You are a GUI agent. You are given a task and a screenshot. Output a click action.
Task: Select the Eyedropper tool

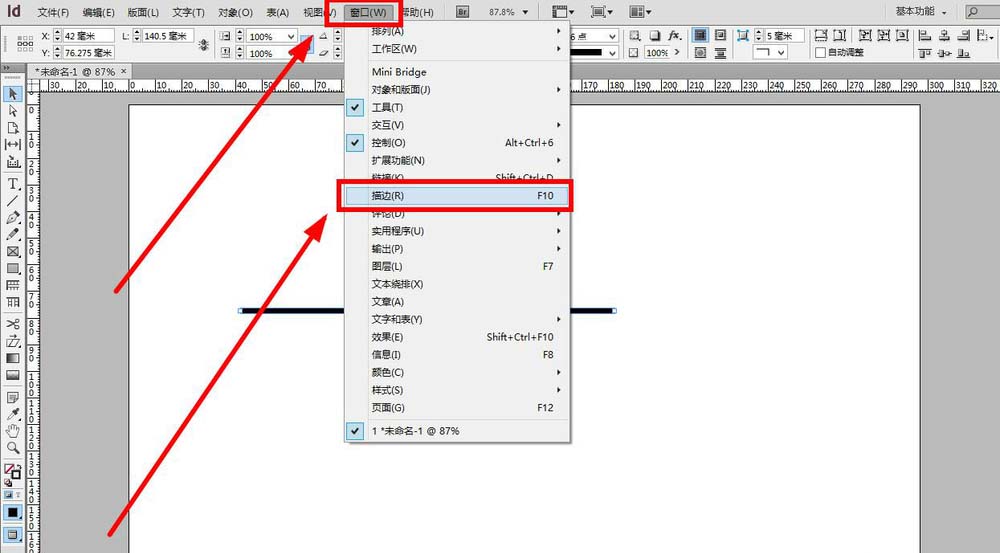pos(13,414)
